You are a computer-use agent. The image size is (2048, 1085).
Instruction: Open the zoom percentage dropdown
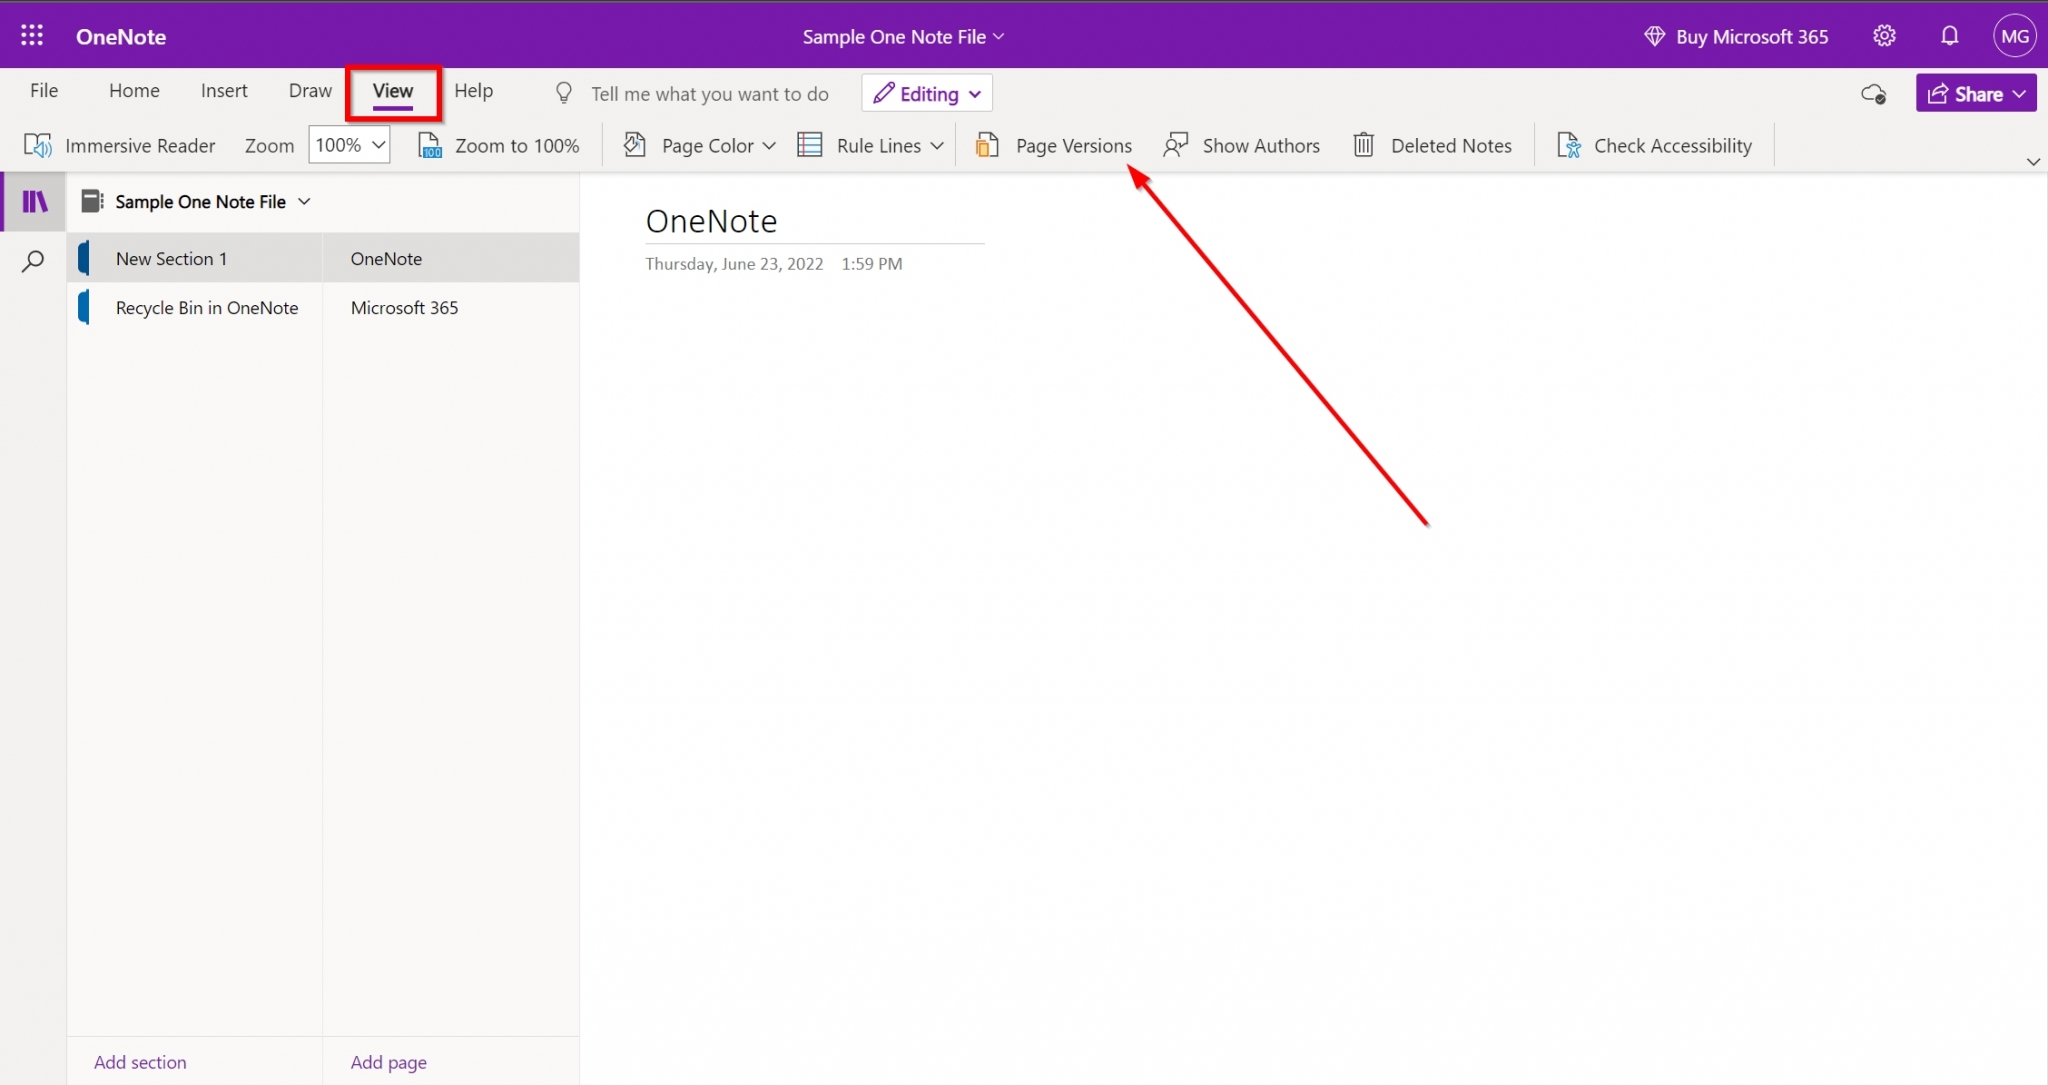pos(348,144)
